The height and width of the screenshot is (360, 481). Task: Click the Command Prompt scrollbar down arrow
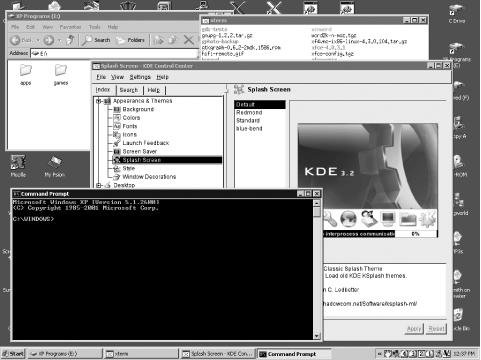point(317,335)
